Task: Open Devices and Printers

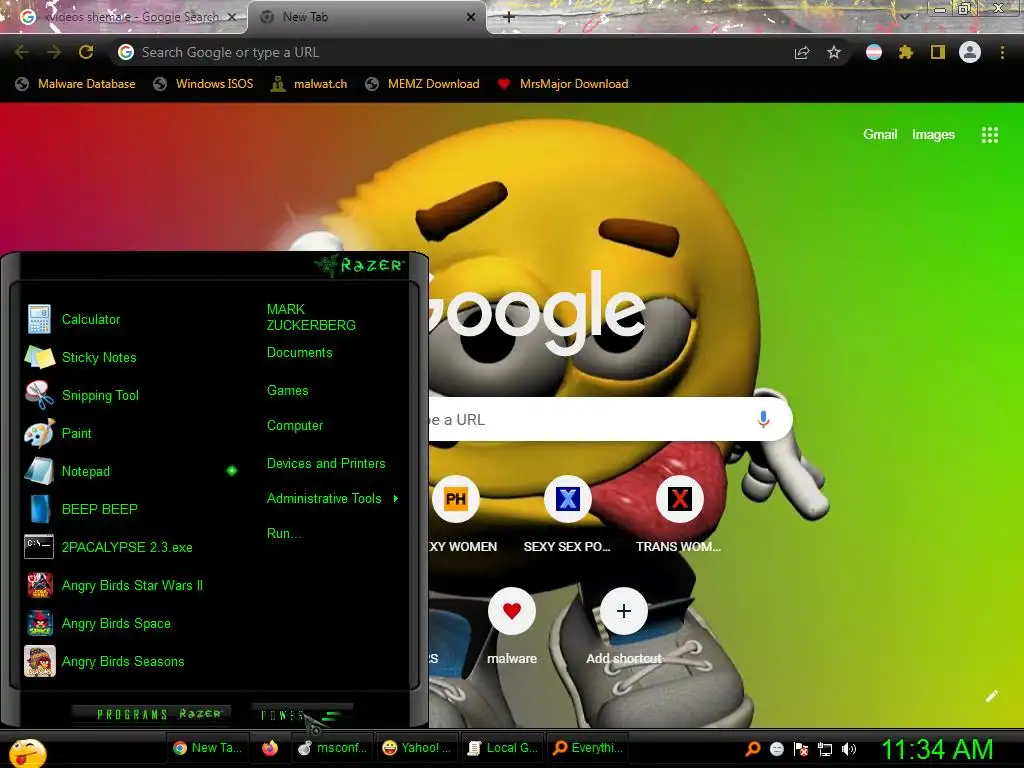Action: pyautogui.click(x=326, y=463)
